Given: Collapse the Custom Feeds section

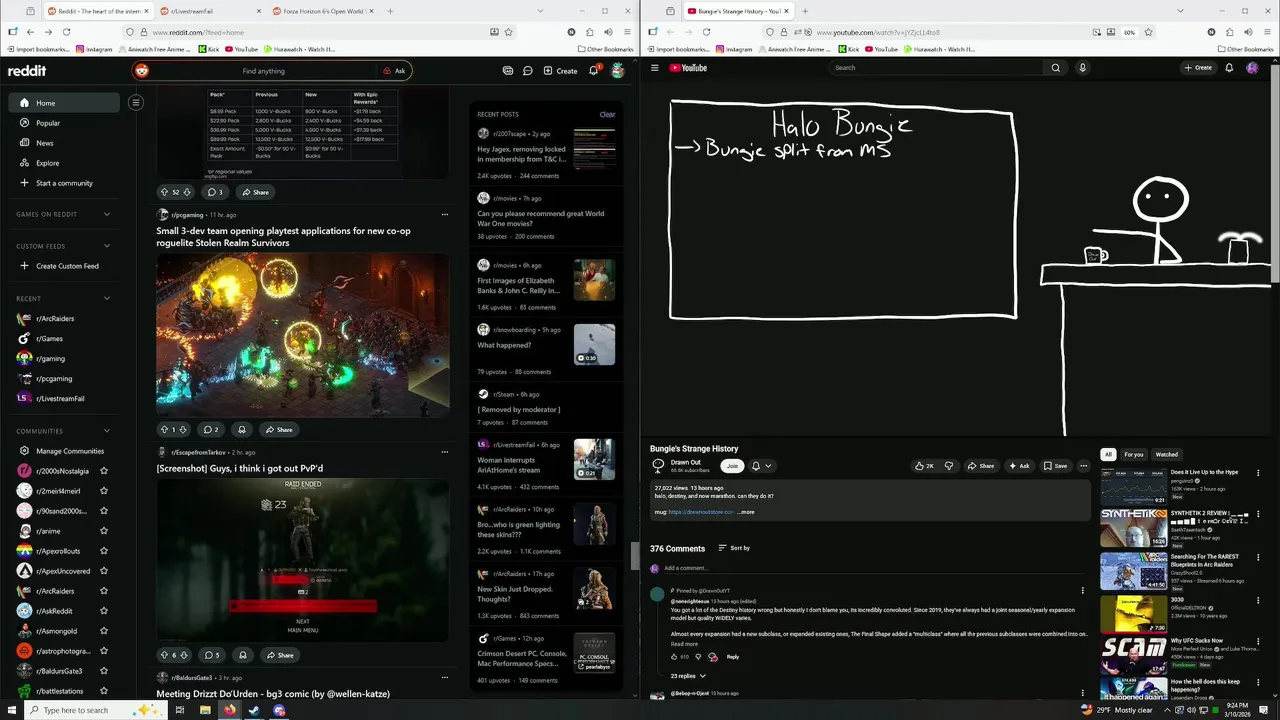Looking at the screenshot, I should tap(108, 246).
